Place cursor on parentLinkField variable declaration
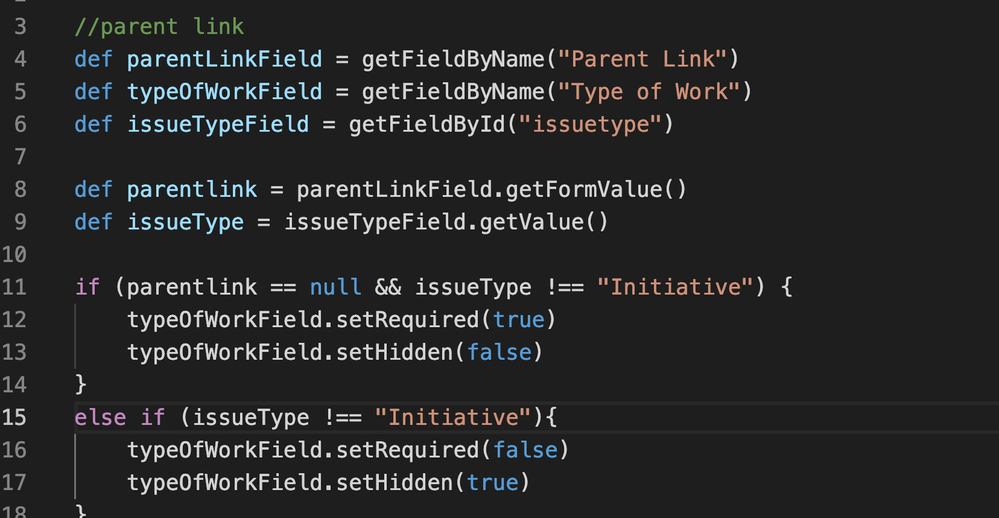 224,59
